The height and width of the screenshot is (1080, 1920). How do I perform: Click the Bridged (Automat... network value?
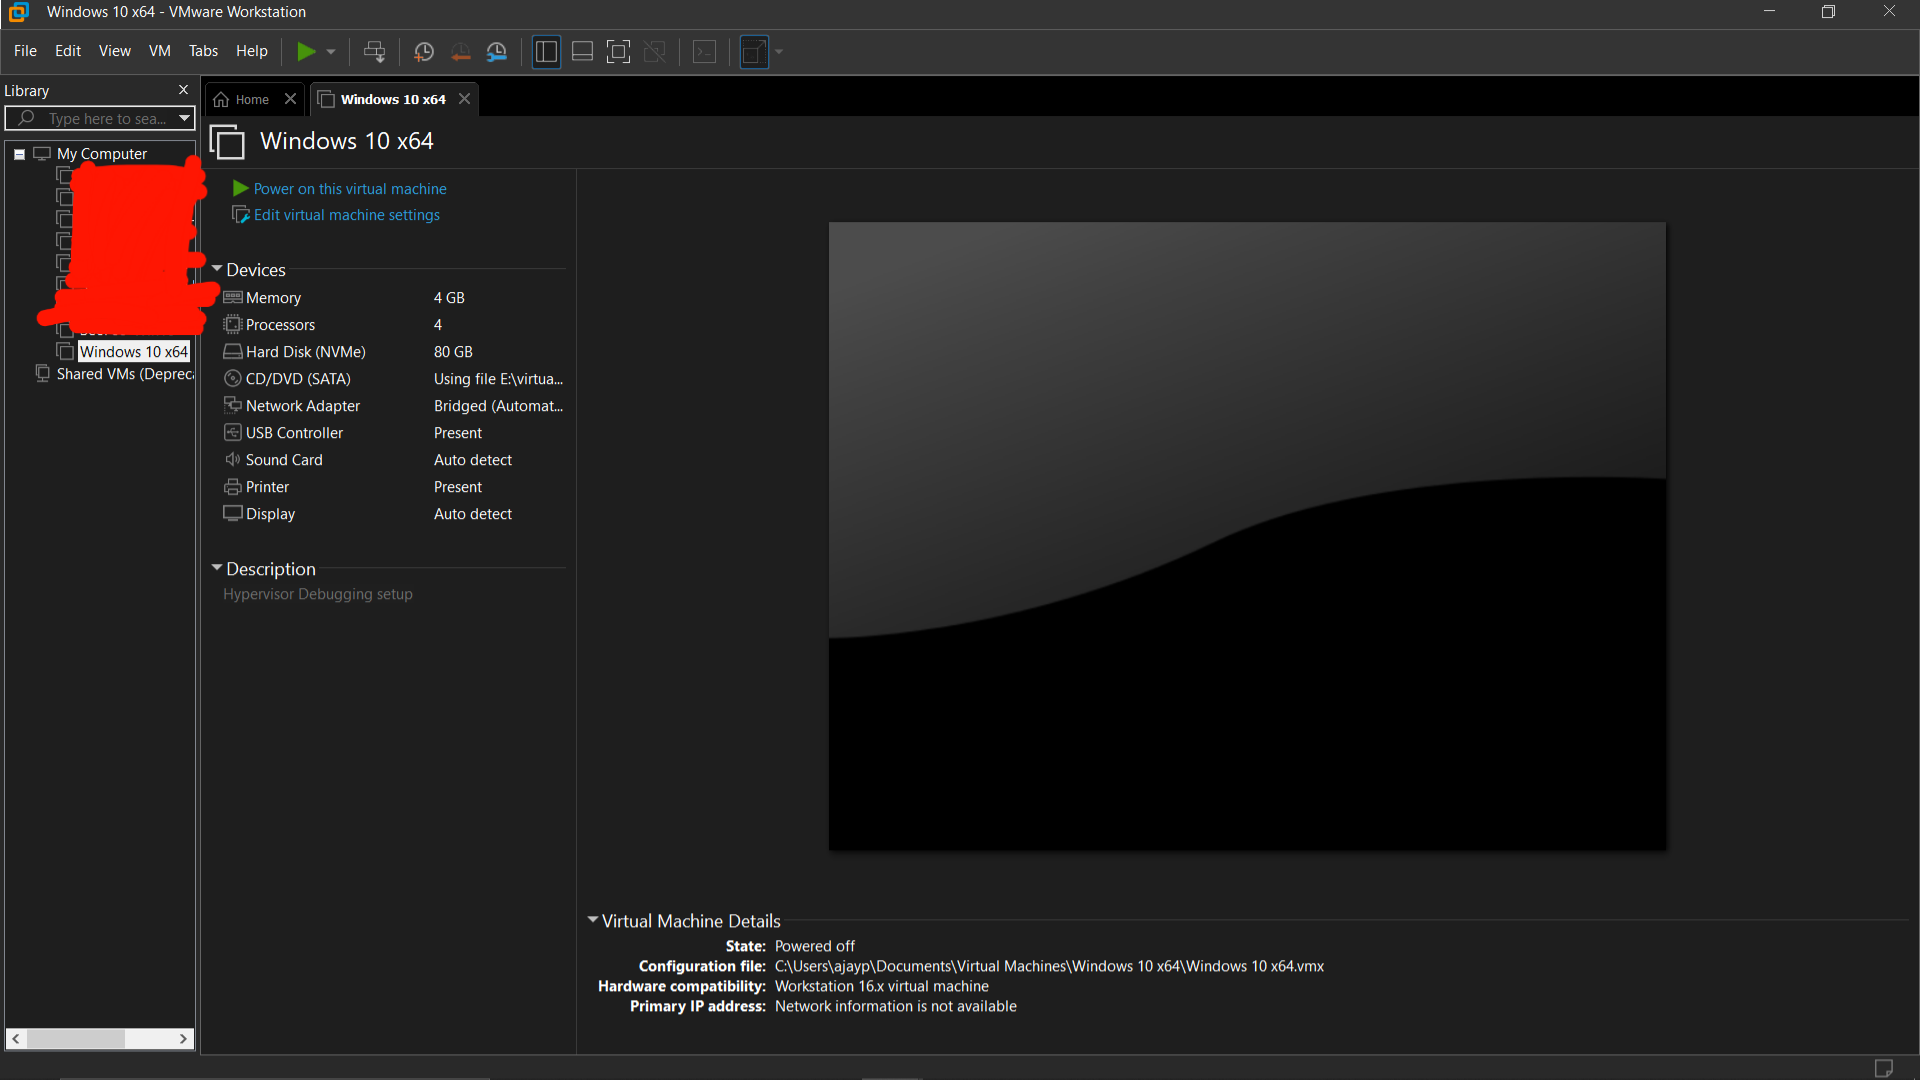click(498, 406)
